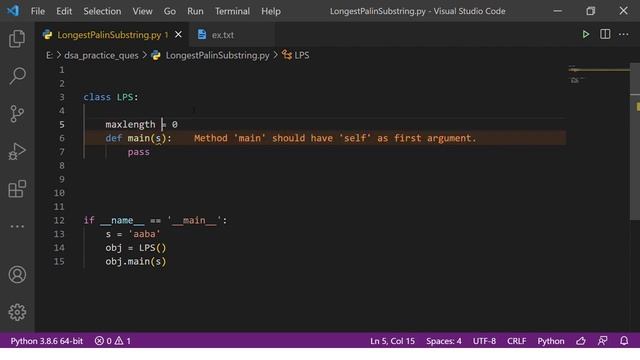Open the Edit menu
The width and height of the screenshot is (640, 360).
(x=64, y=11)
